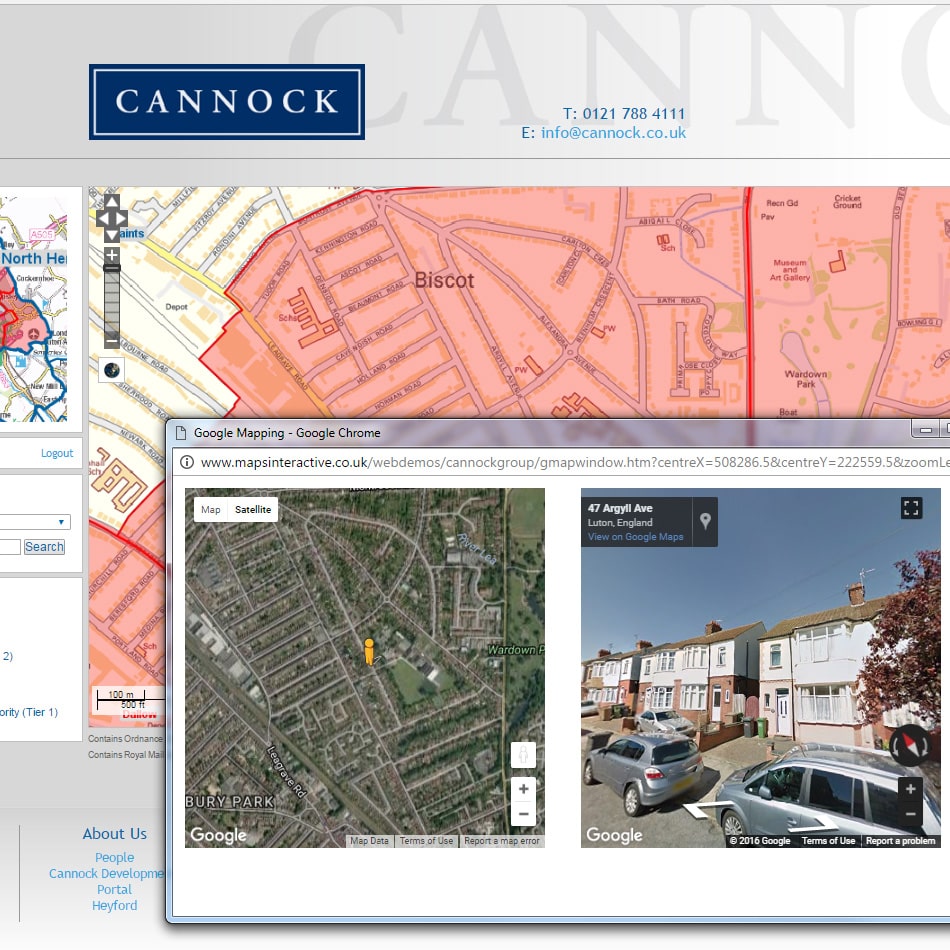Image resolution: width=950 pixels, height=950 pixels.
Task: Click the pan right arrow on map
Action: (122, 219)
